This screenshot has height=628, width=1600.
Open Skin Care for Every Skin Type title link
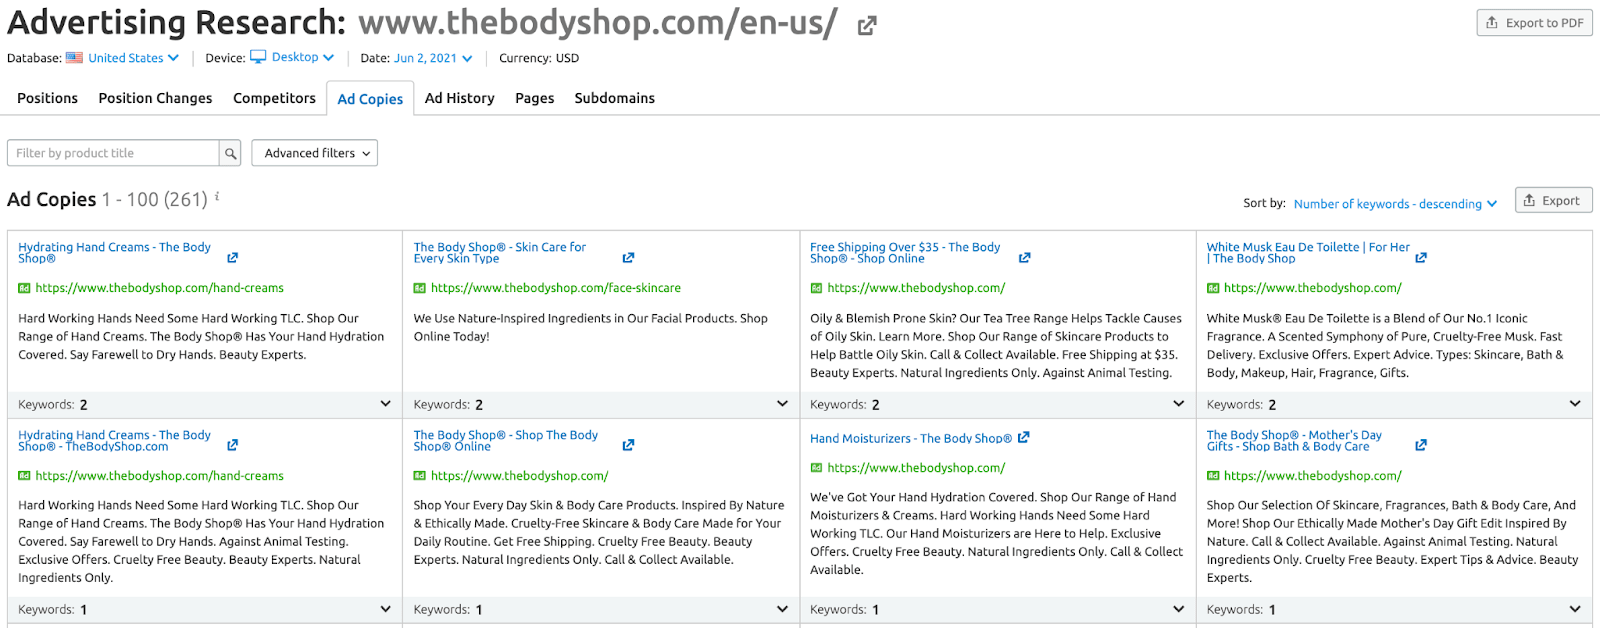[x=500, y=253]
